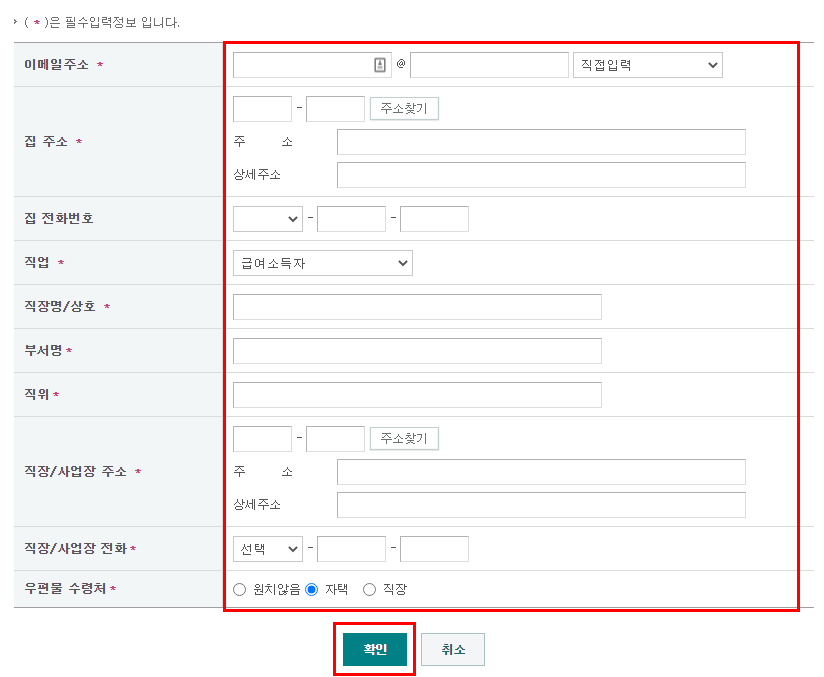
Task: Focus first home postal code field
Action: coord(262,109)
